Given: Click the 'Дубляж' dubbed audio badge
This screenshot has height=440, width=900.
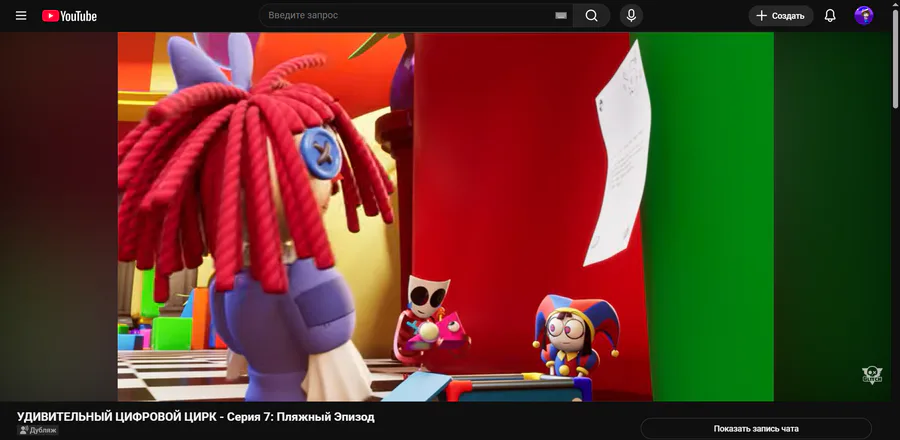Looking at the screenshot, I should pyautogui.click(x=38, y=430).
